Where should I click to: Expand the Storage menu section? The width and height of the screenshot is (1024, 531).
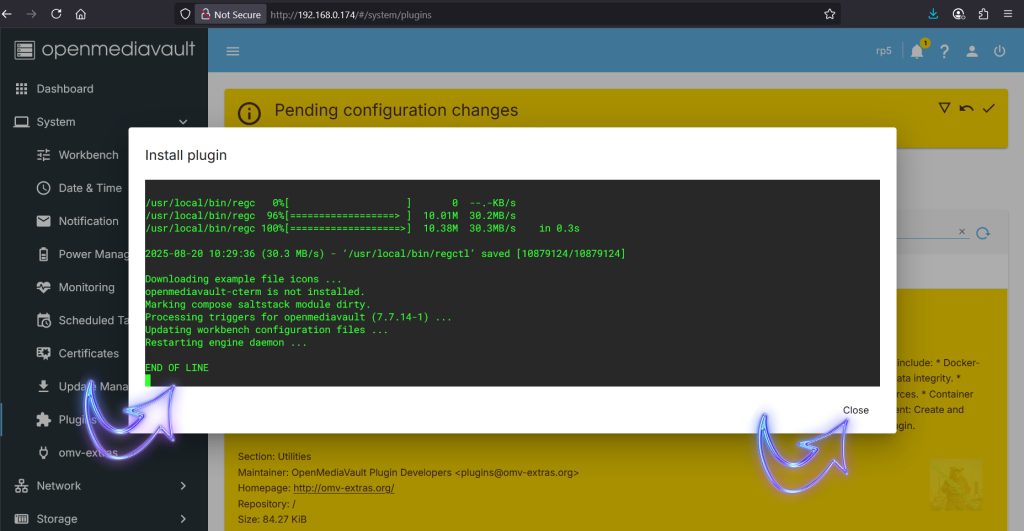[183, 519]
